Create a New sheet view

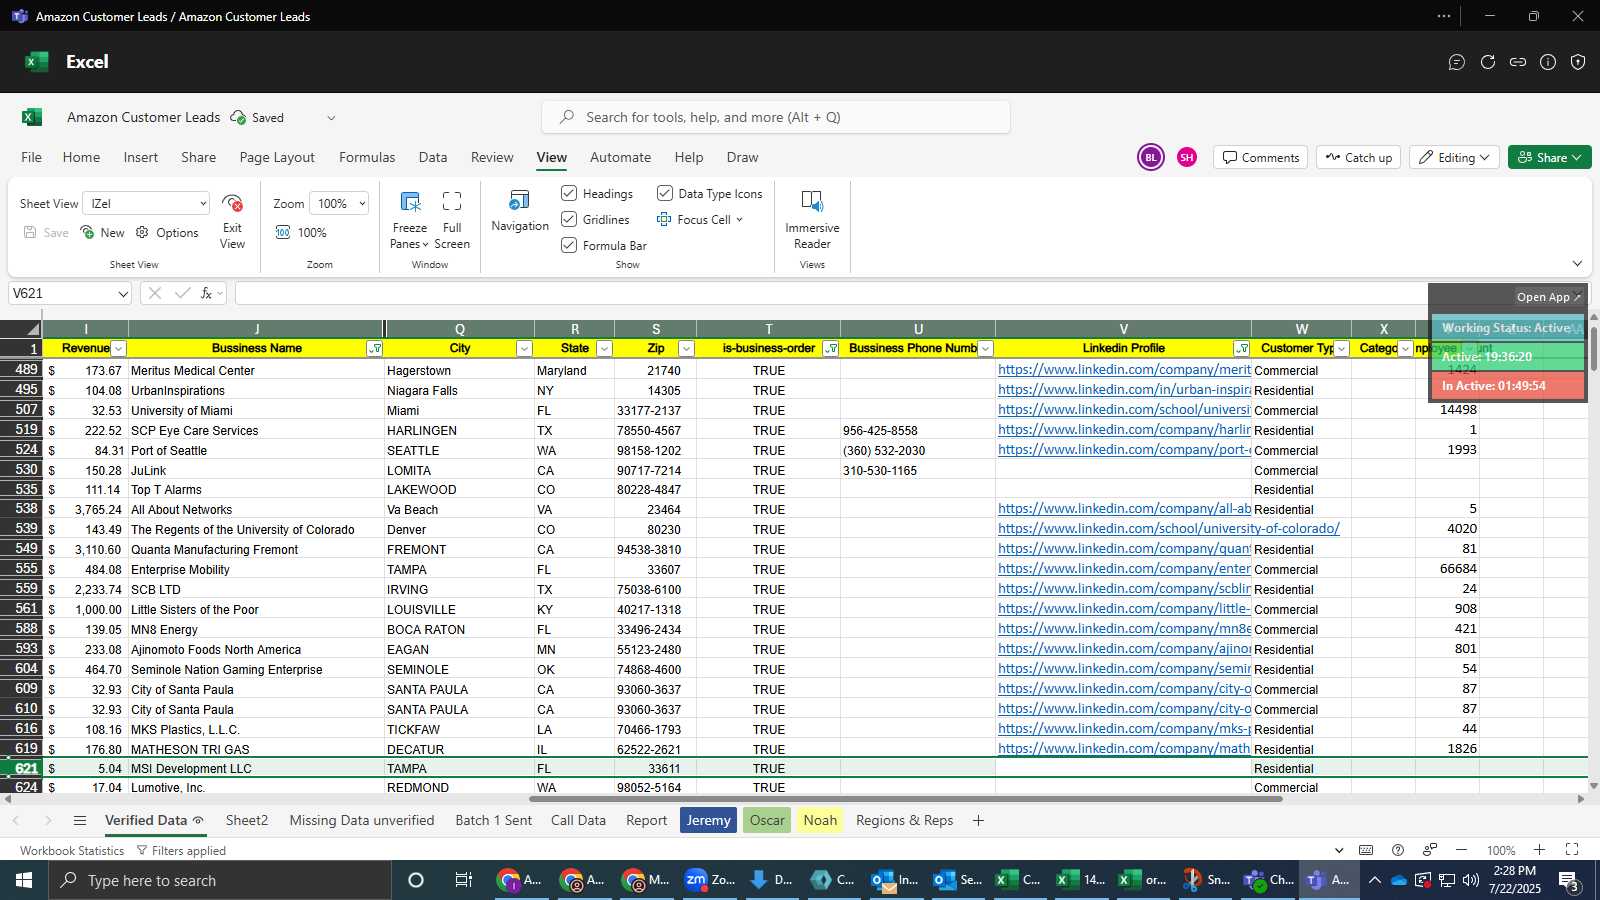click(102, 232)
